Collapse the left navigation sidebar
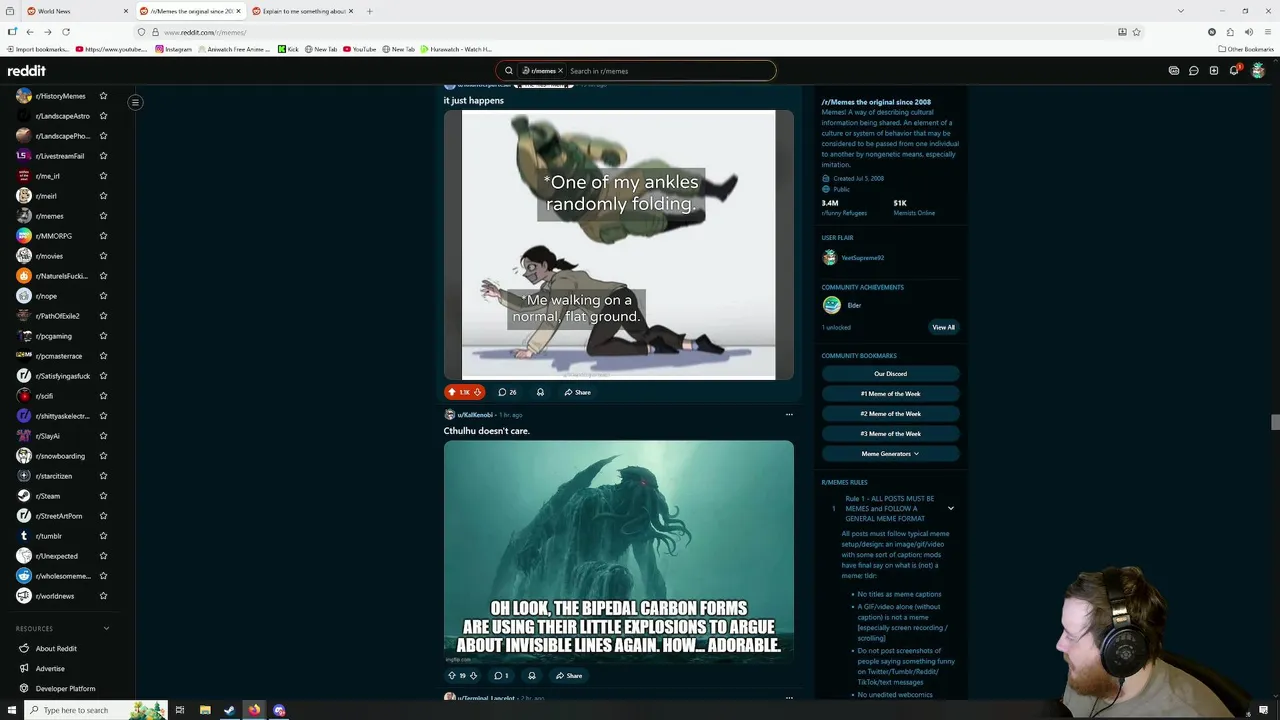The width and height of the screenshot is (1280, 720). [135, 102]
